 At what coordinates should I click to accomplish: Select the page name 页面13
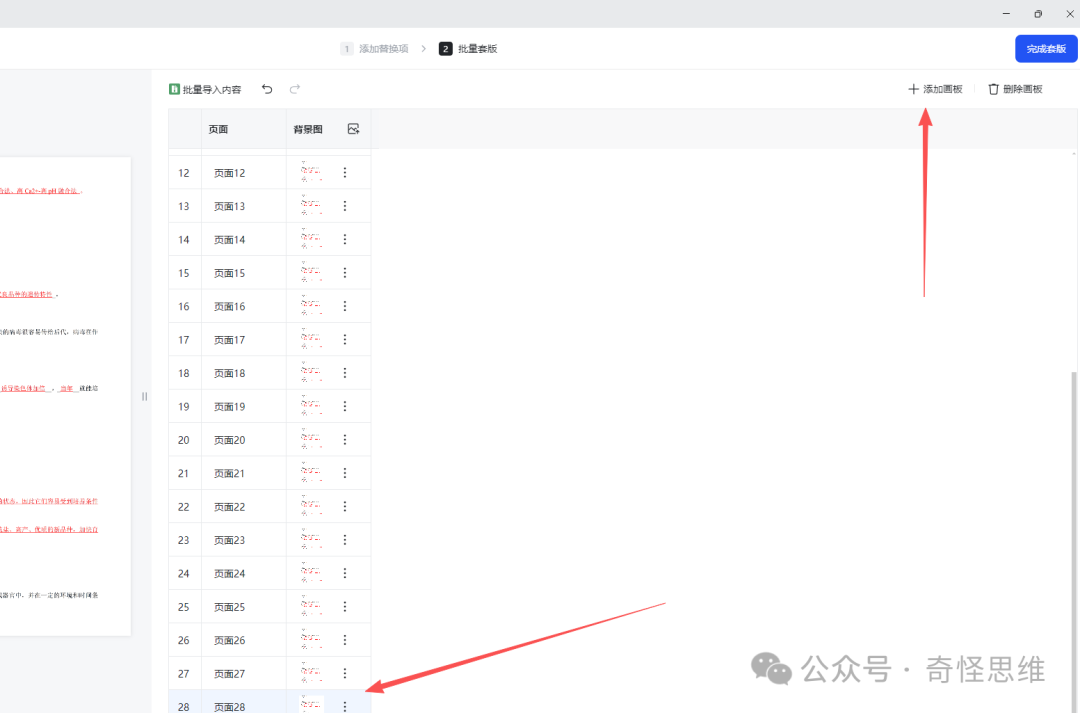[x=229, y=207]
